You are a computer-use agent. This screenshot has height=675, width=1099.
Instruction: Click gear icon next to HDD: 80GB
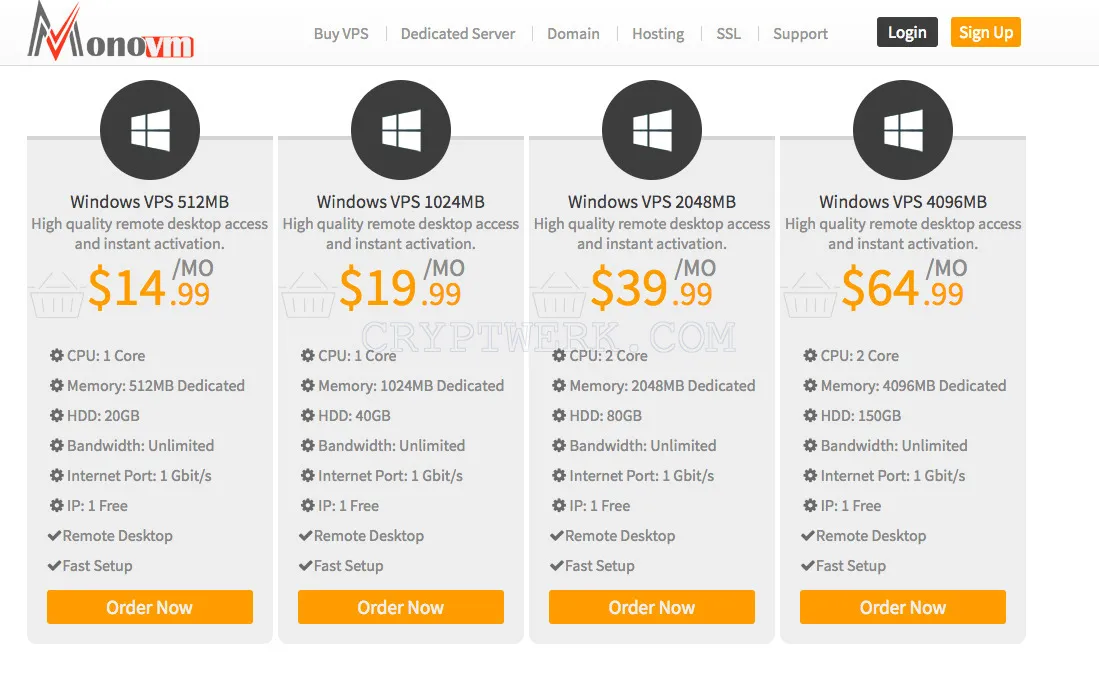[559, 416]
